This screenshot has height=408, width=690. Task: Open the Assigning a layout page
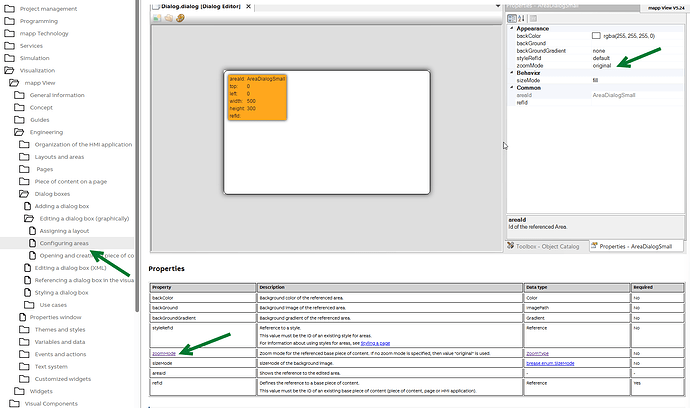pos(64,231)
